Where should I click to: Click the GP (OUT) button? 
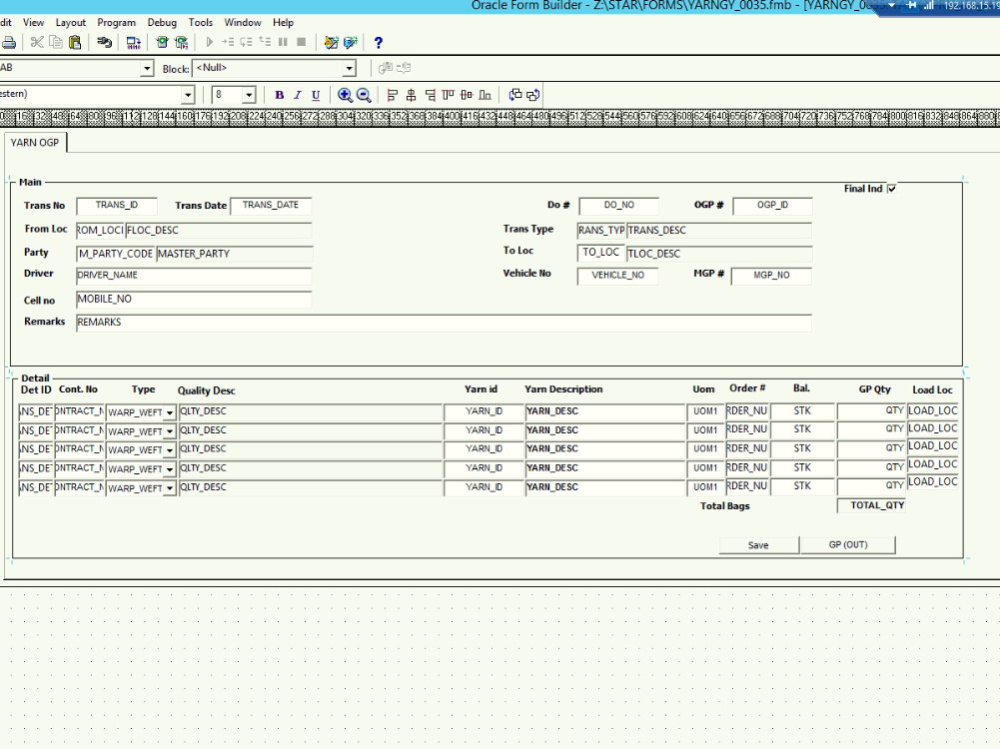[848, 545]
